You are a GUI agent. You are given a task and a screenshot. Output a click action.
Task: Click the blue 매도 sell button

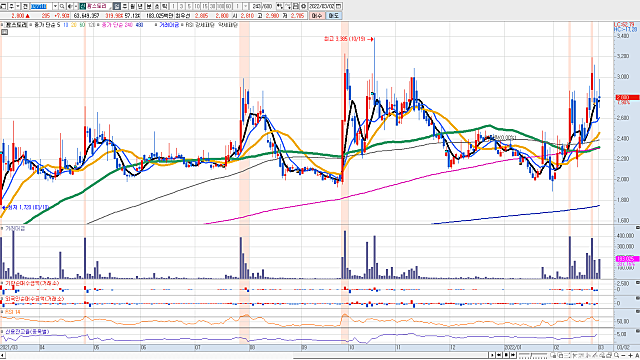pyautogui.click(x=333, y=16)
